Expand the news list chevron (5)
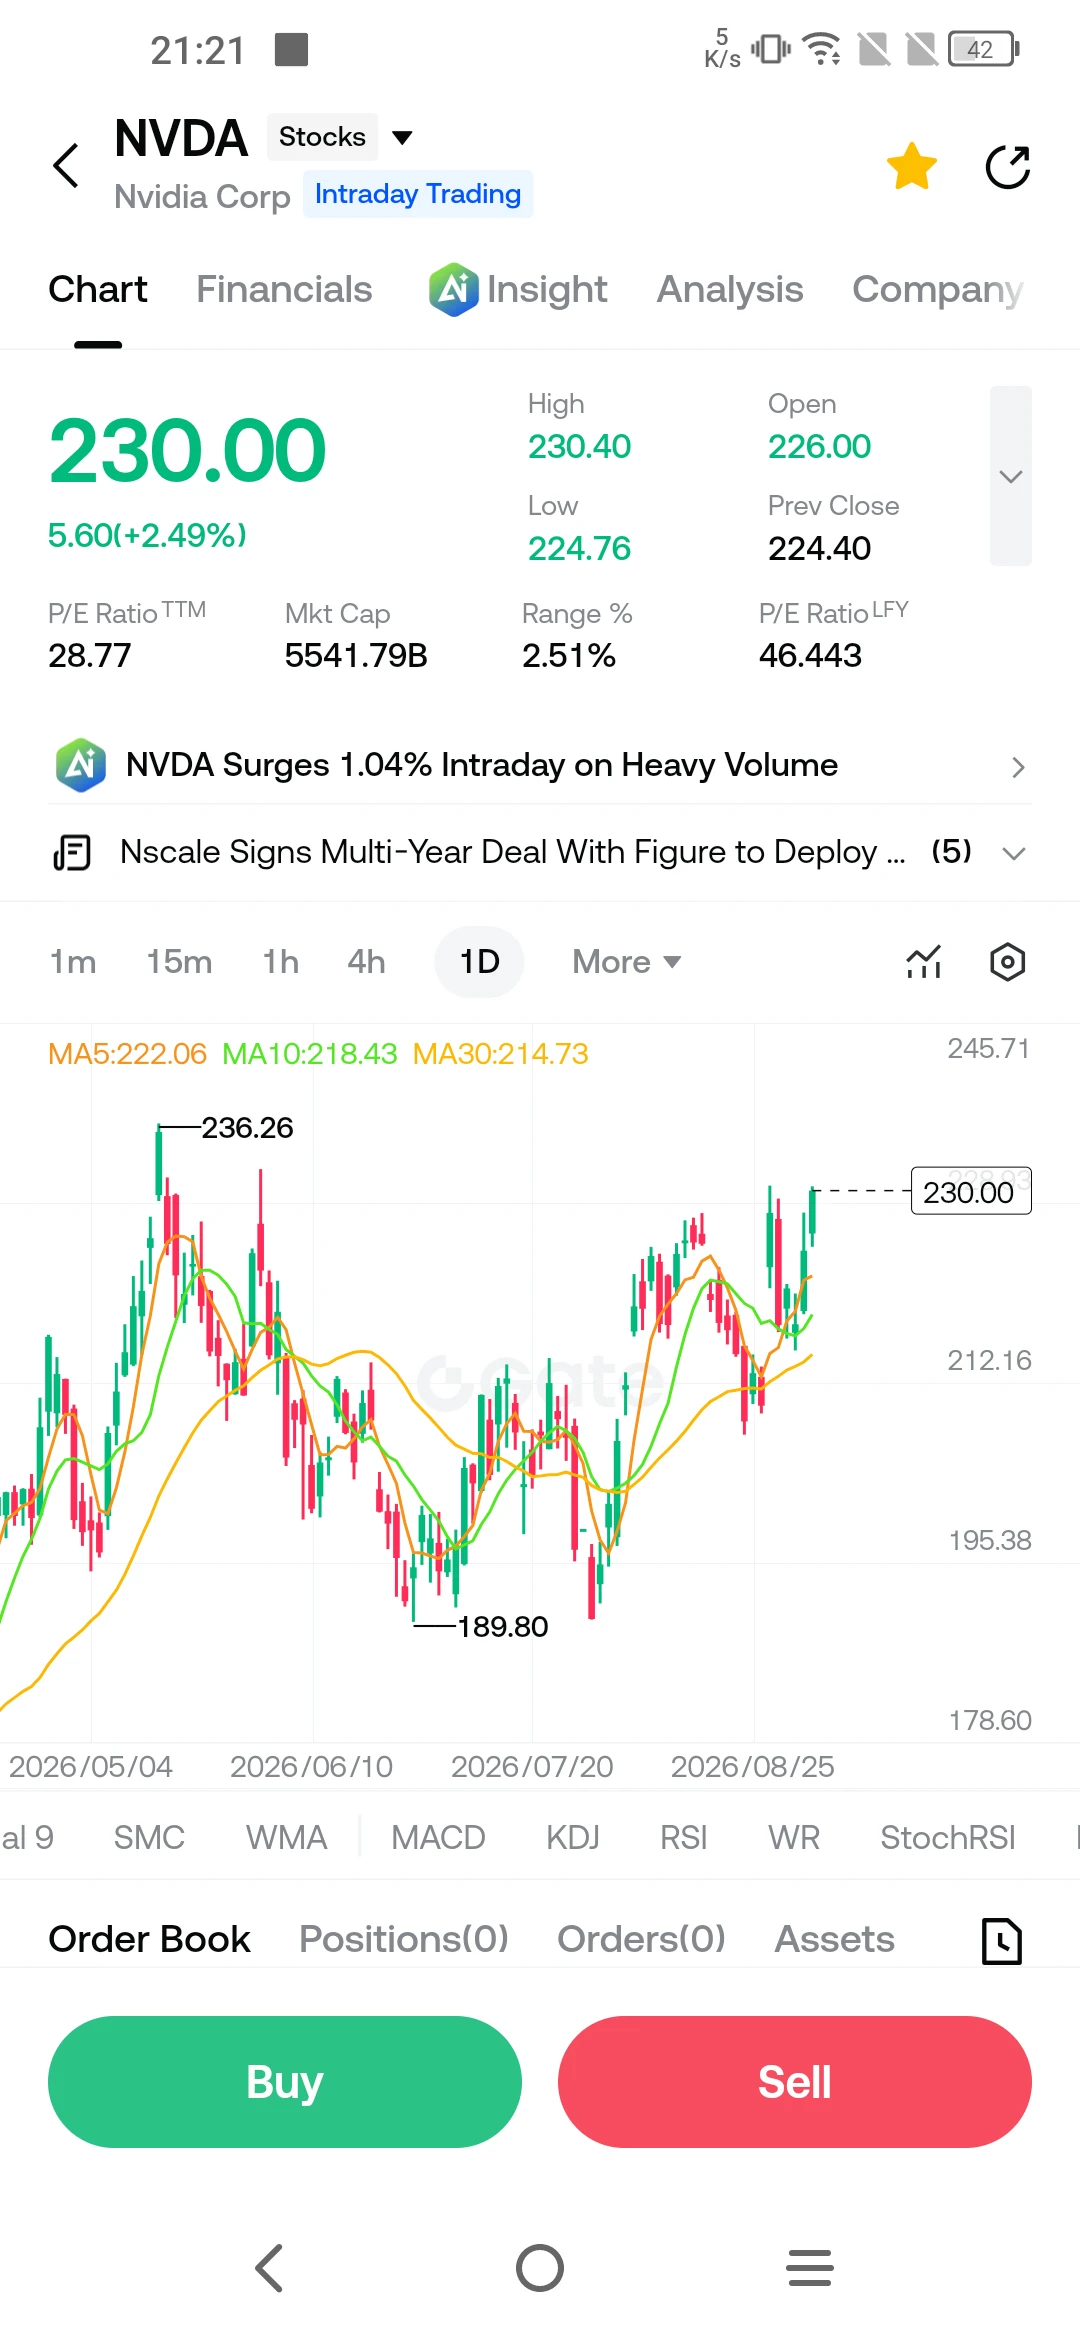This screenshot has height=2340, width=1080. click(1014, 853)
